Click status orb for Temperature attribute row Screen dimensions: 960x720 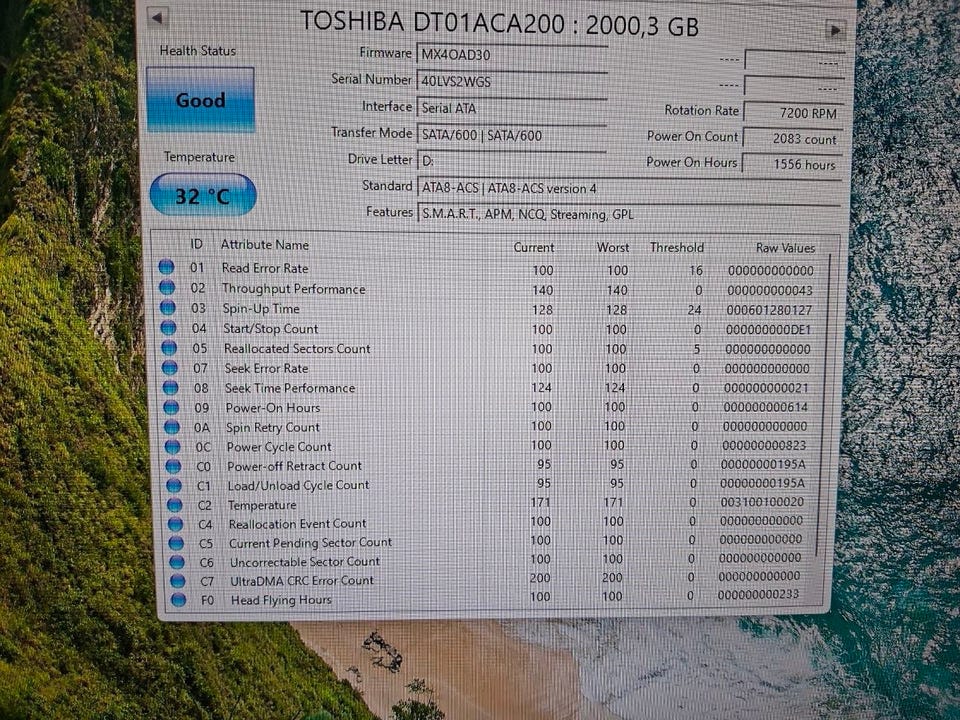coord(174,504)
